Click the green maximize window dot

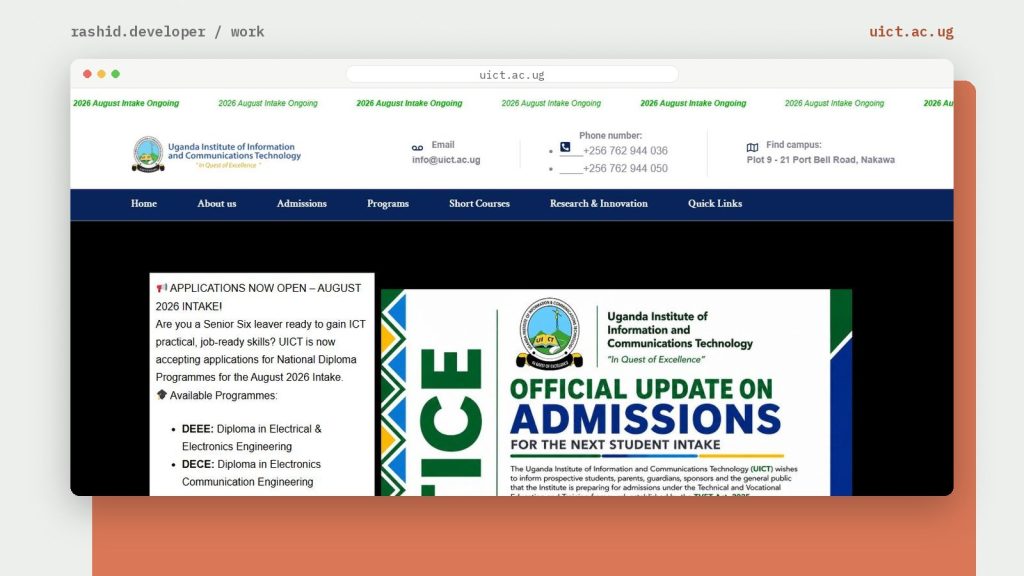(x=116, y=74)
